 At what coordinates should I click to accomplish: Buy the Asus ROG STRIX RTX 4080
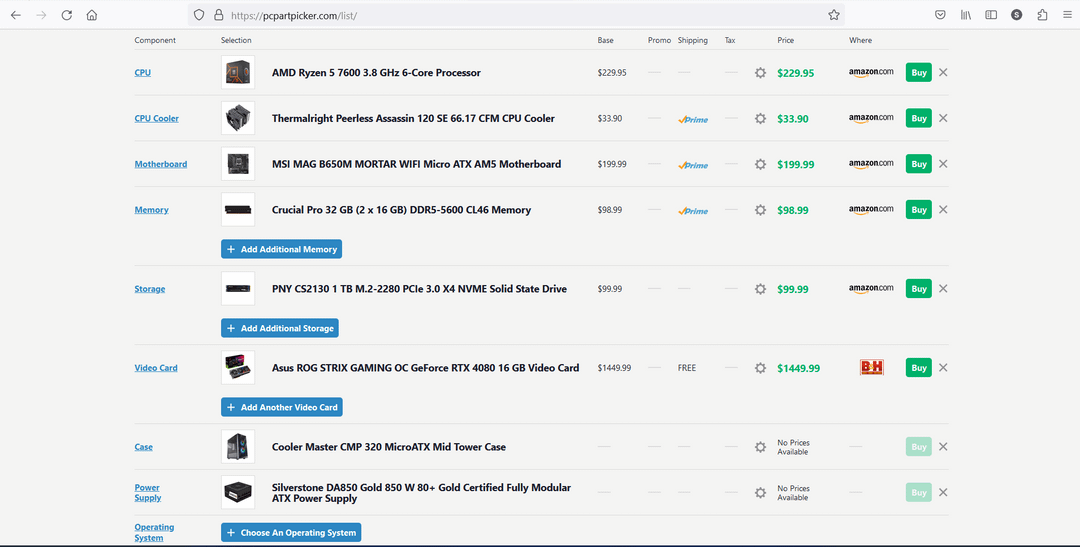point(919,368)
